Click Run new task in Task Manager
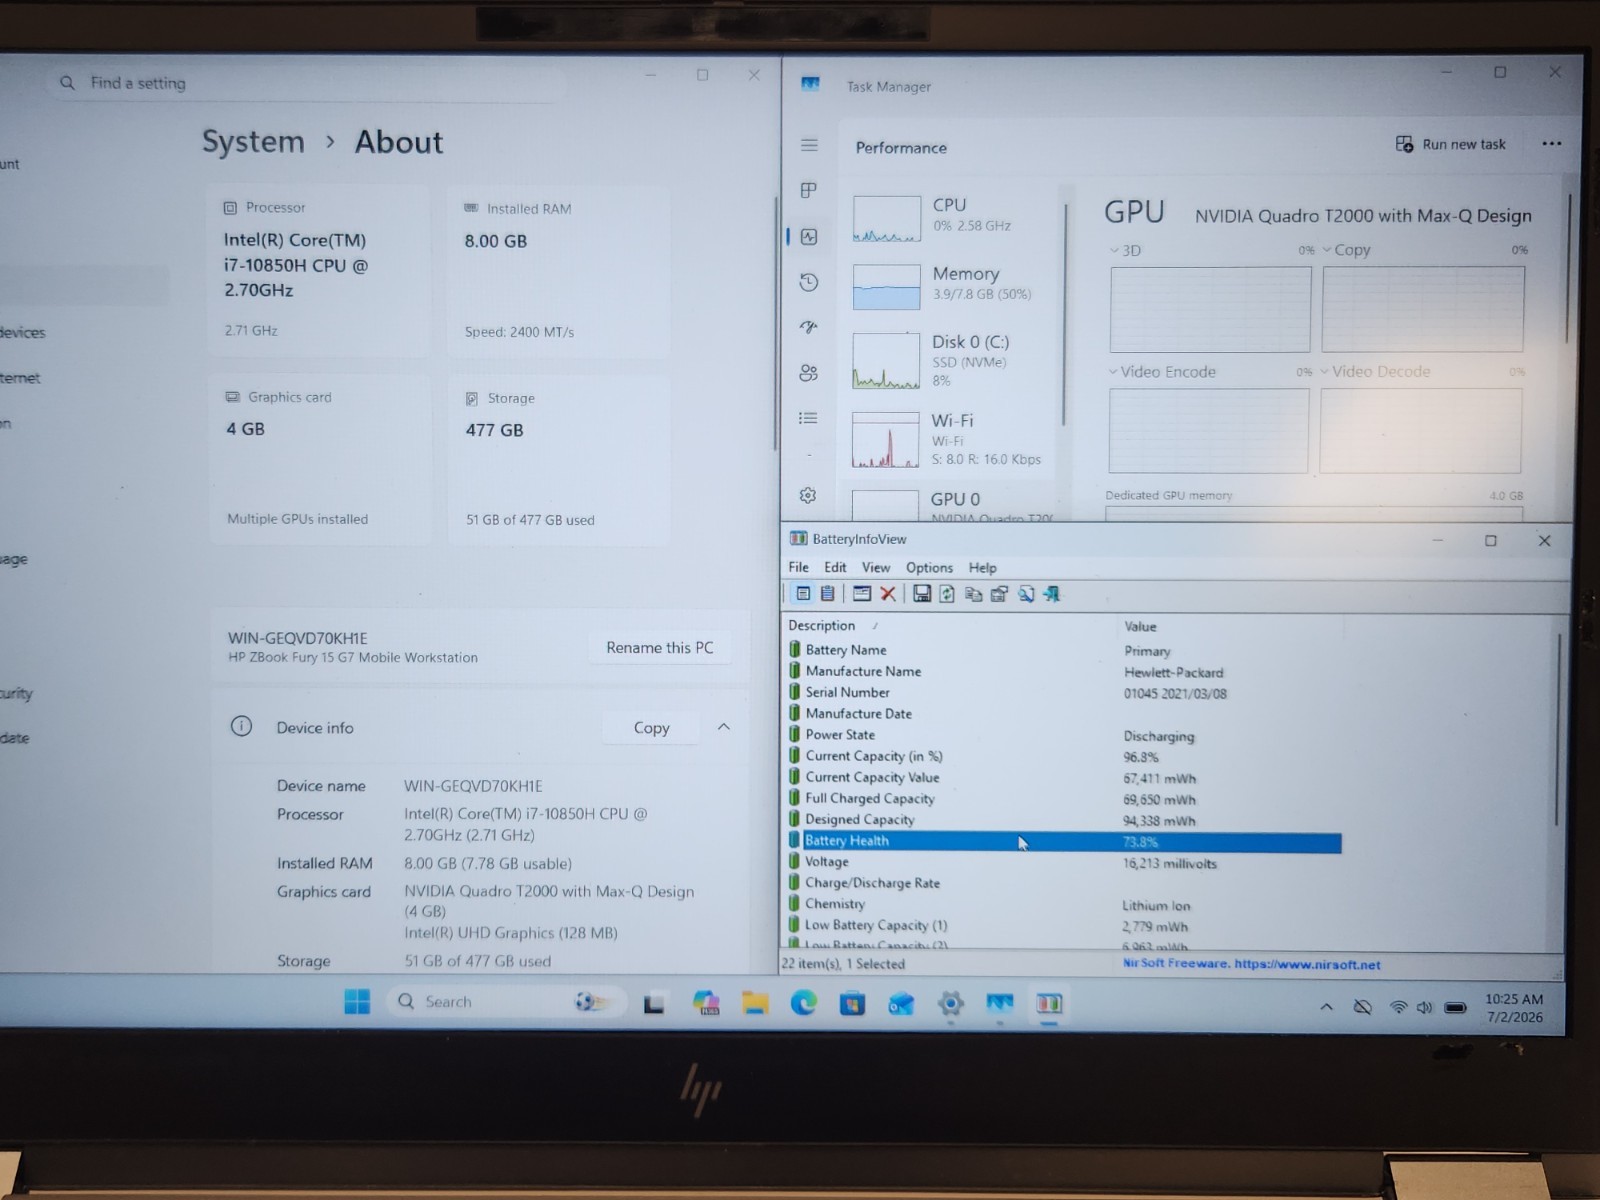Image resolution: width=1600 pixels, height=1200 pixels. pos(1450,144)
